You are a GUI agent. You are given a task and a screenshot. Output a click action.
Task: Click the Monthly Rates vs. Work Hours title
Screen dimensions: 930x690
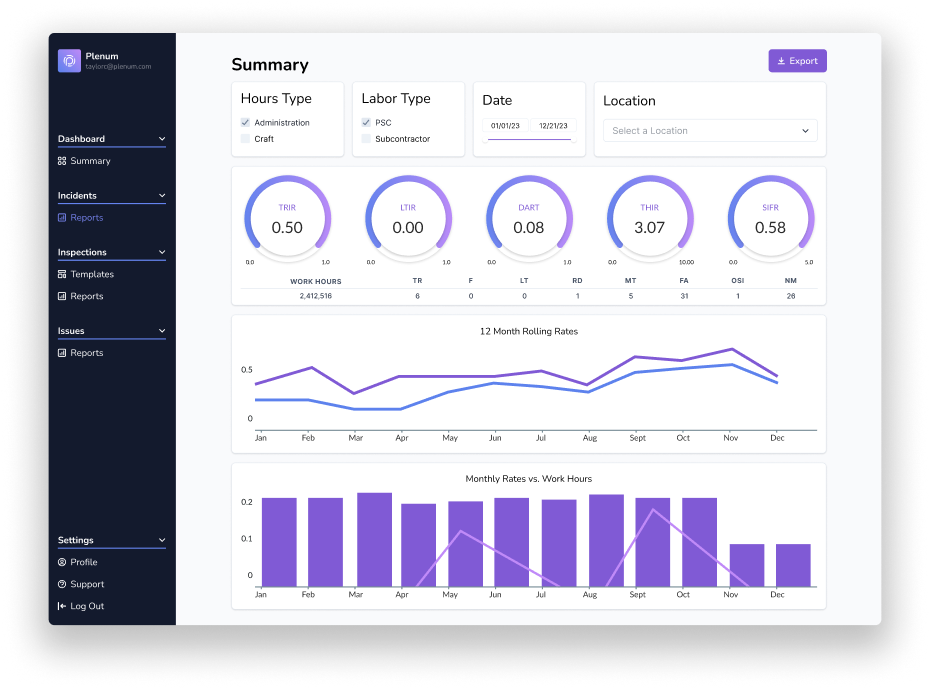coord(529,479)
